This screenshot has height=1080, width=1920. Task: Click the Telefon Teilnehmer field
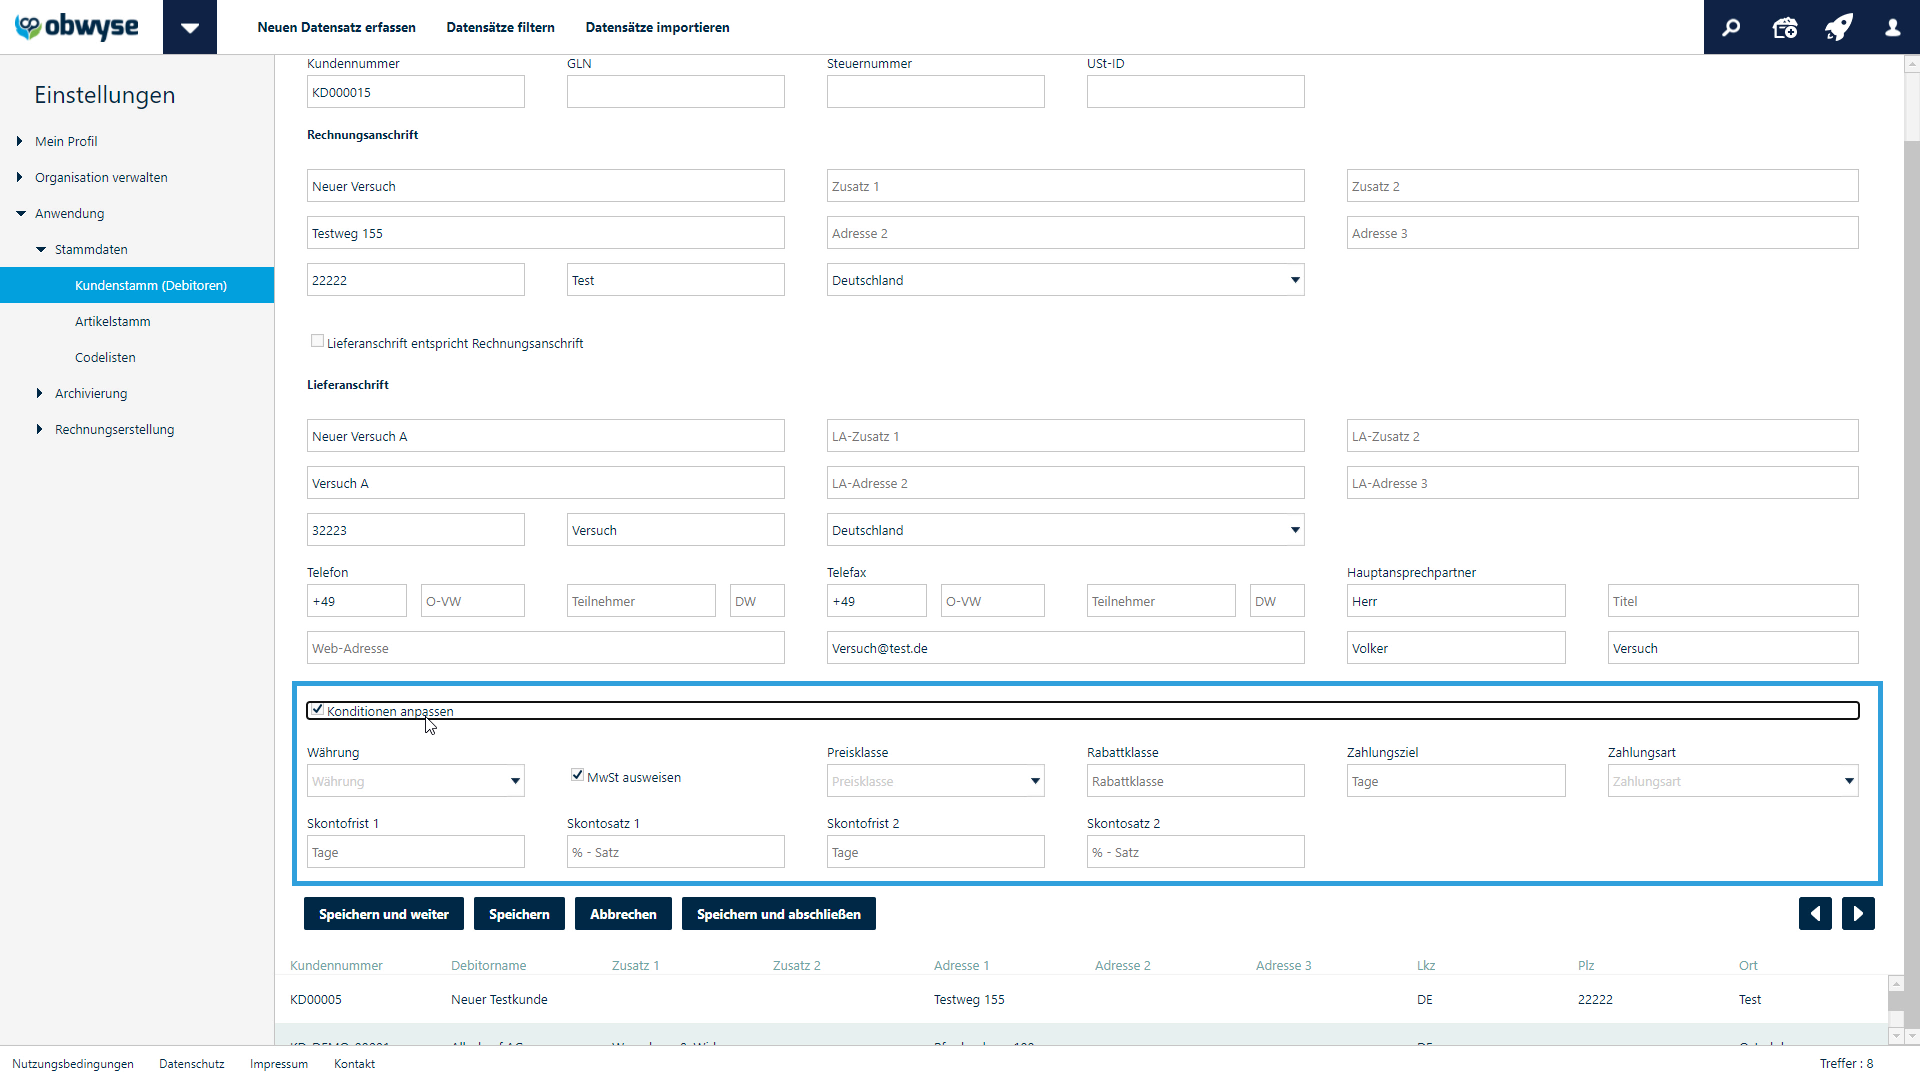[641, 601]
